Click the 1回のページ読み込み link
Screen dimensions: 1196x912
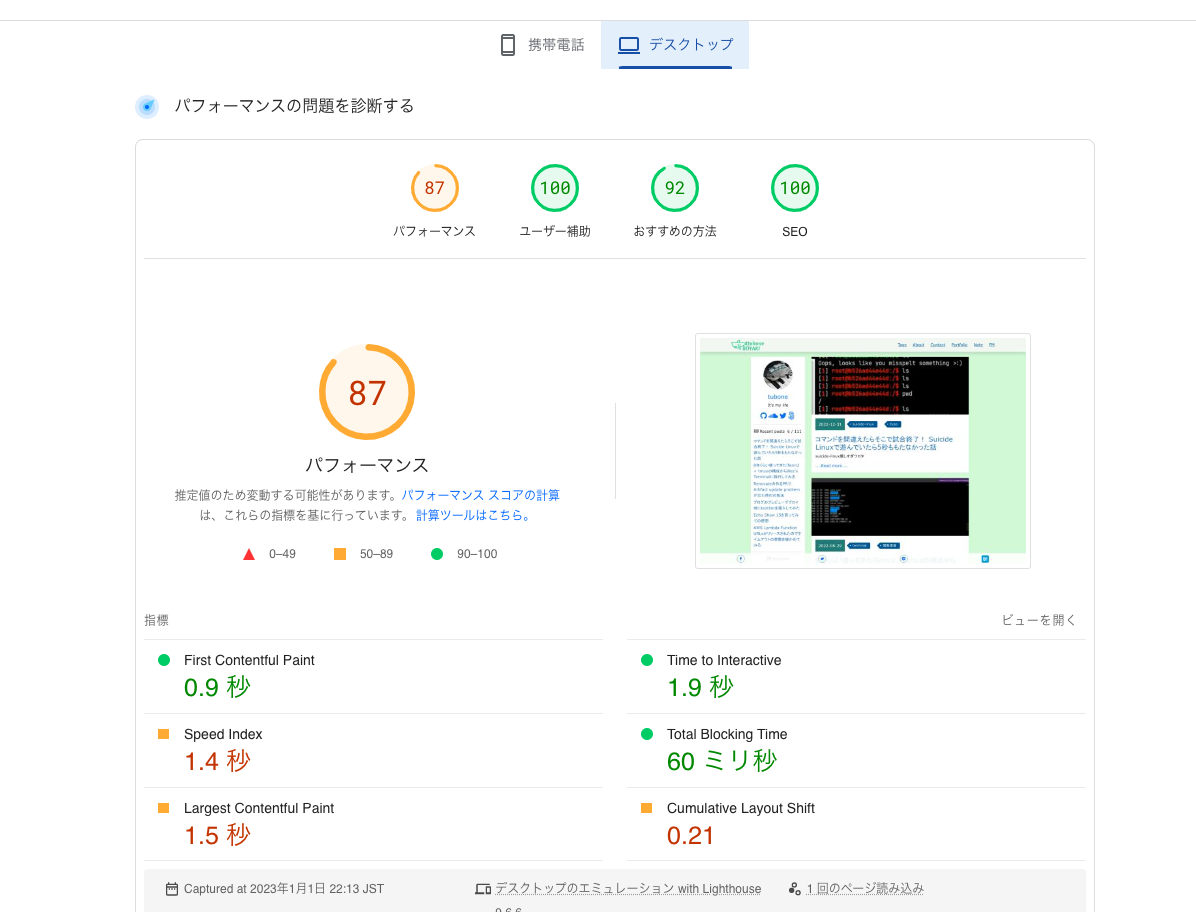(866, 888)
